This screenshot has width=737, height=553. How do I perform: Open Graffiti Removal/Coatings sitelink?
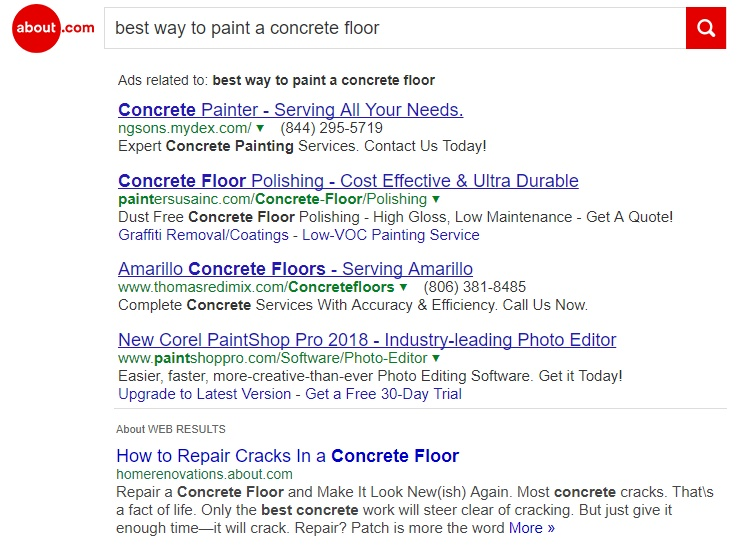click(202, 235)
